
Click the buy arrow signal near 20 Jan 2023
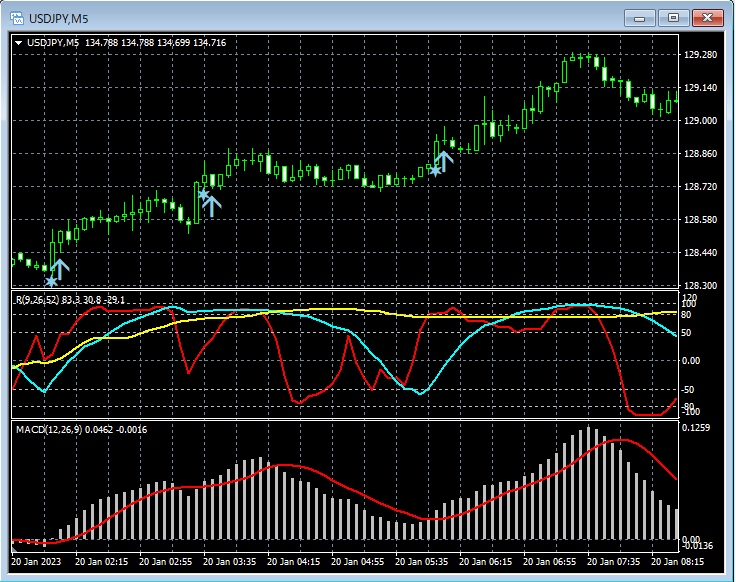click(60, 269)
